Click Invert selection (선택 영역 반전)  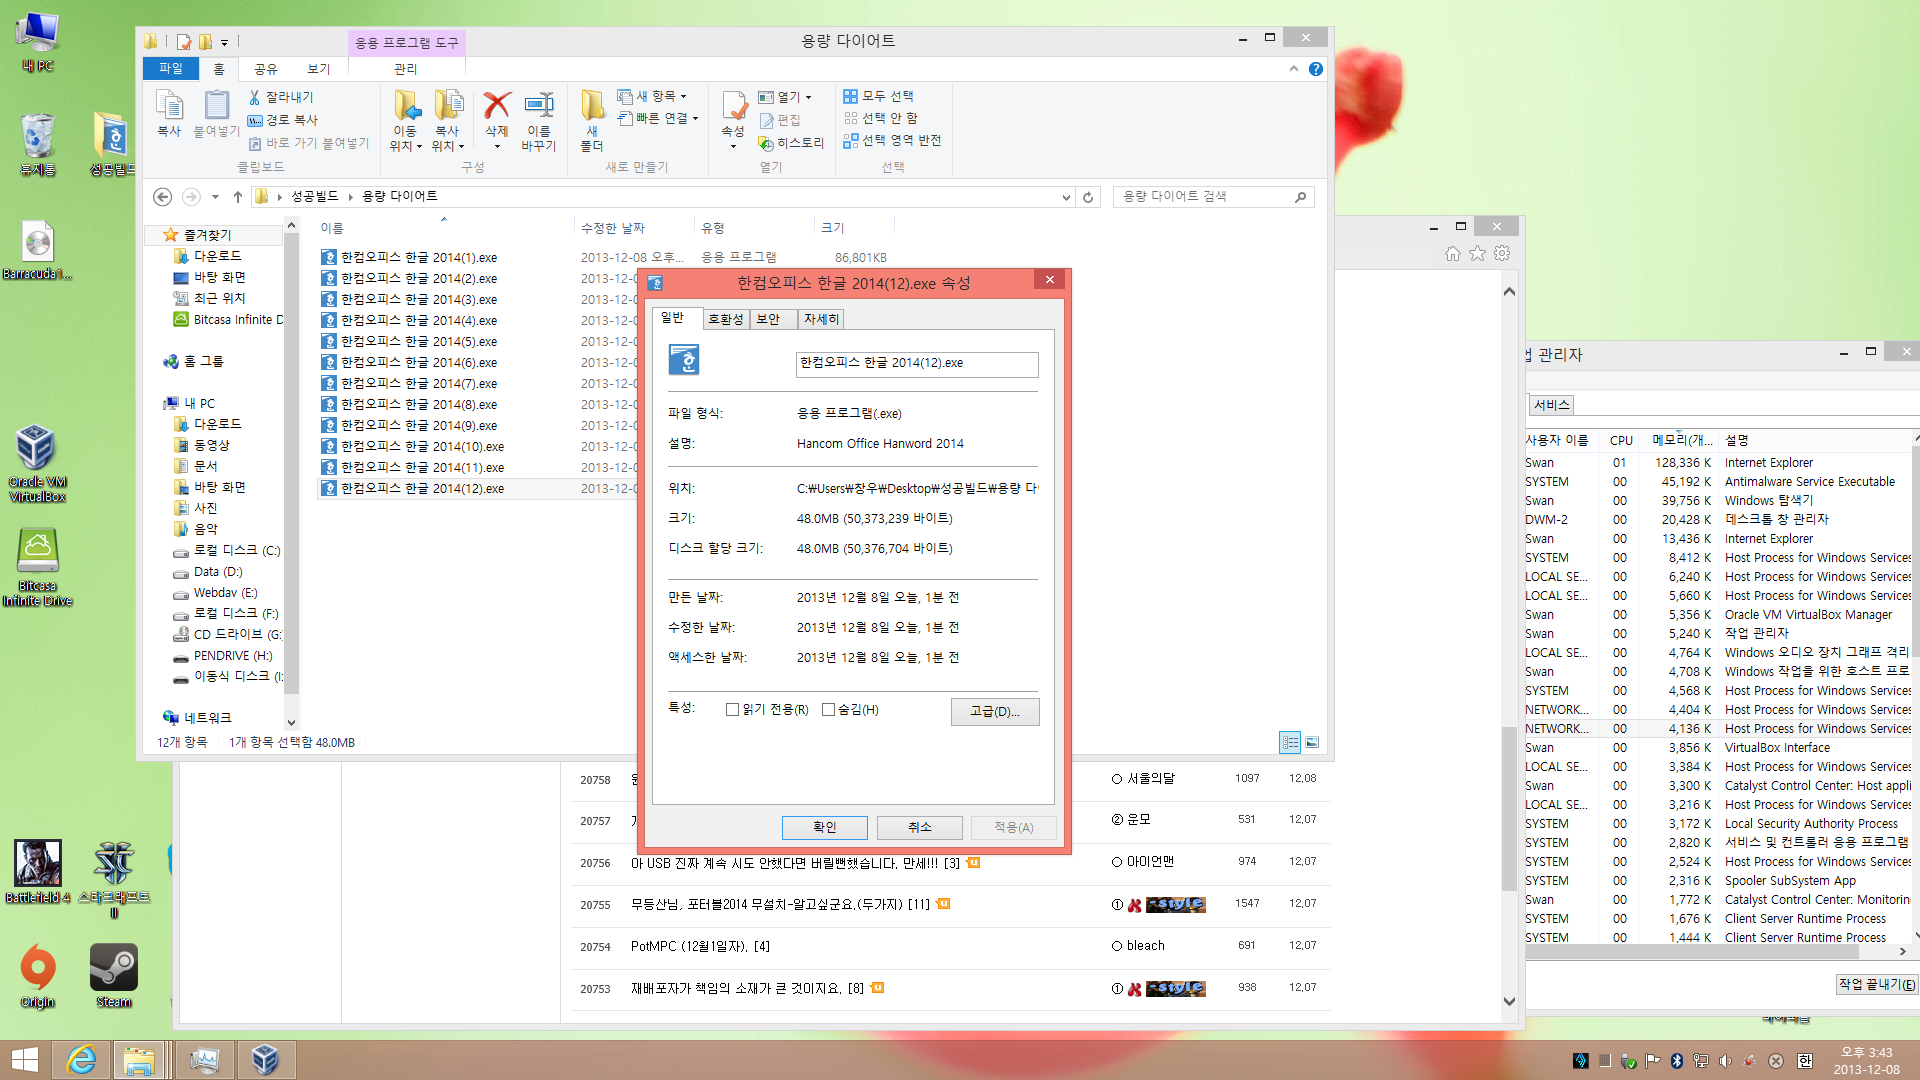pos(892,140)
